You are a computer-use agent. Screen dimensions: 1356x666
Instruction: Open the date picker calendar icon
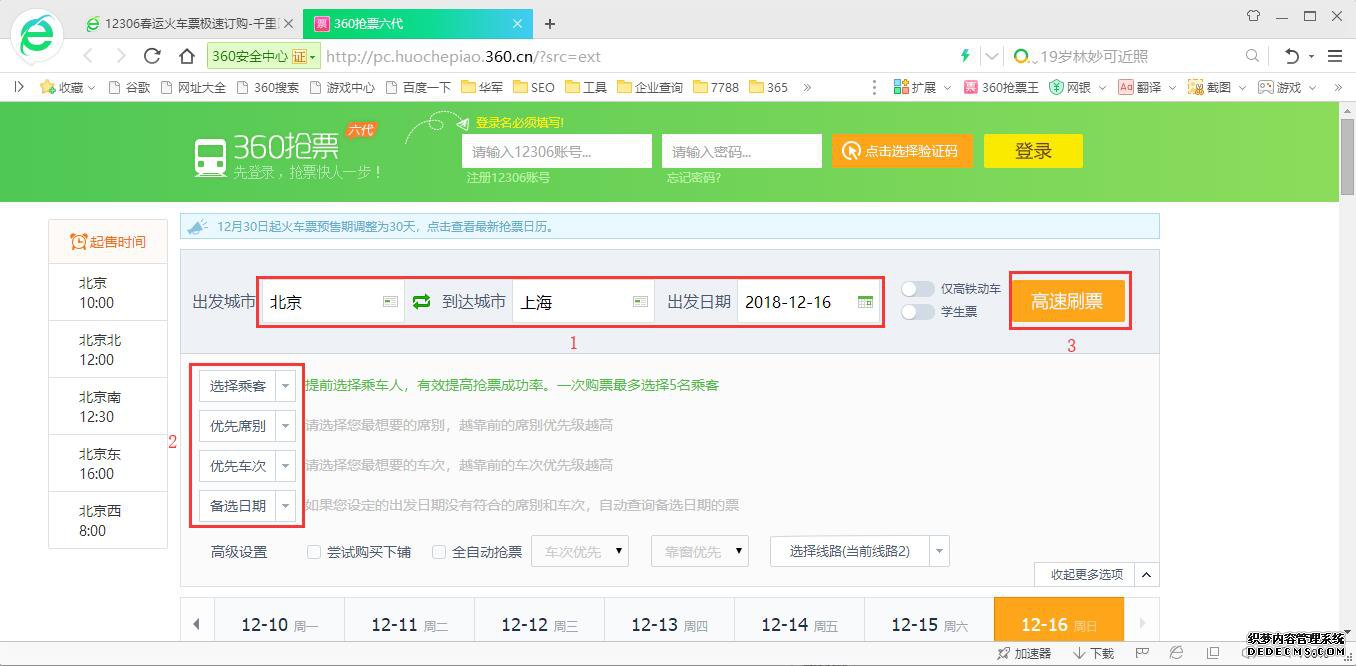coord(866,301)
